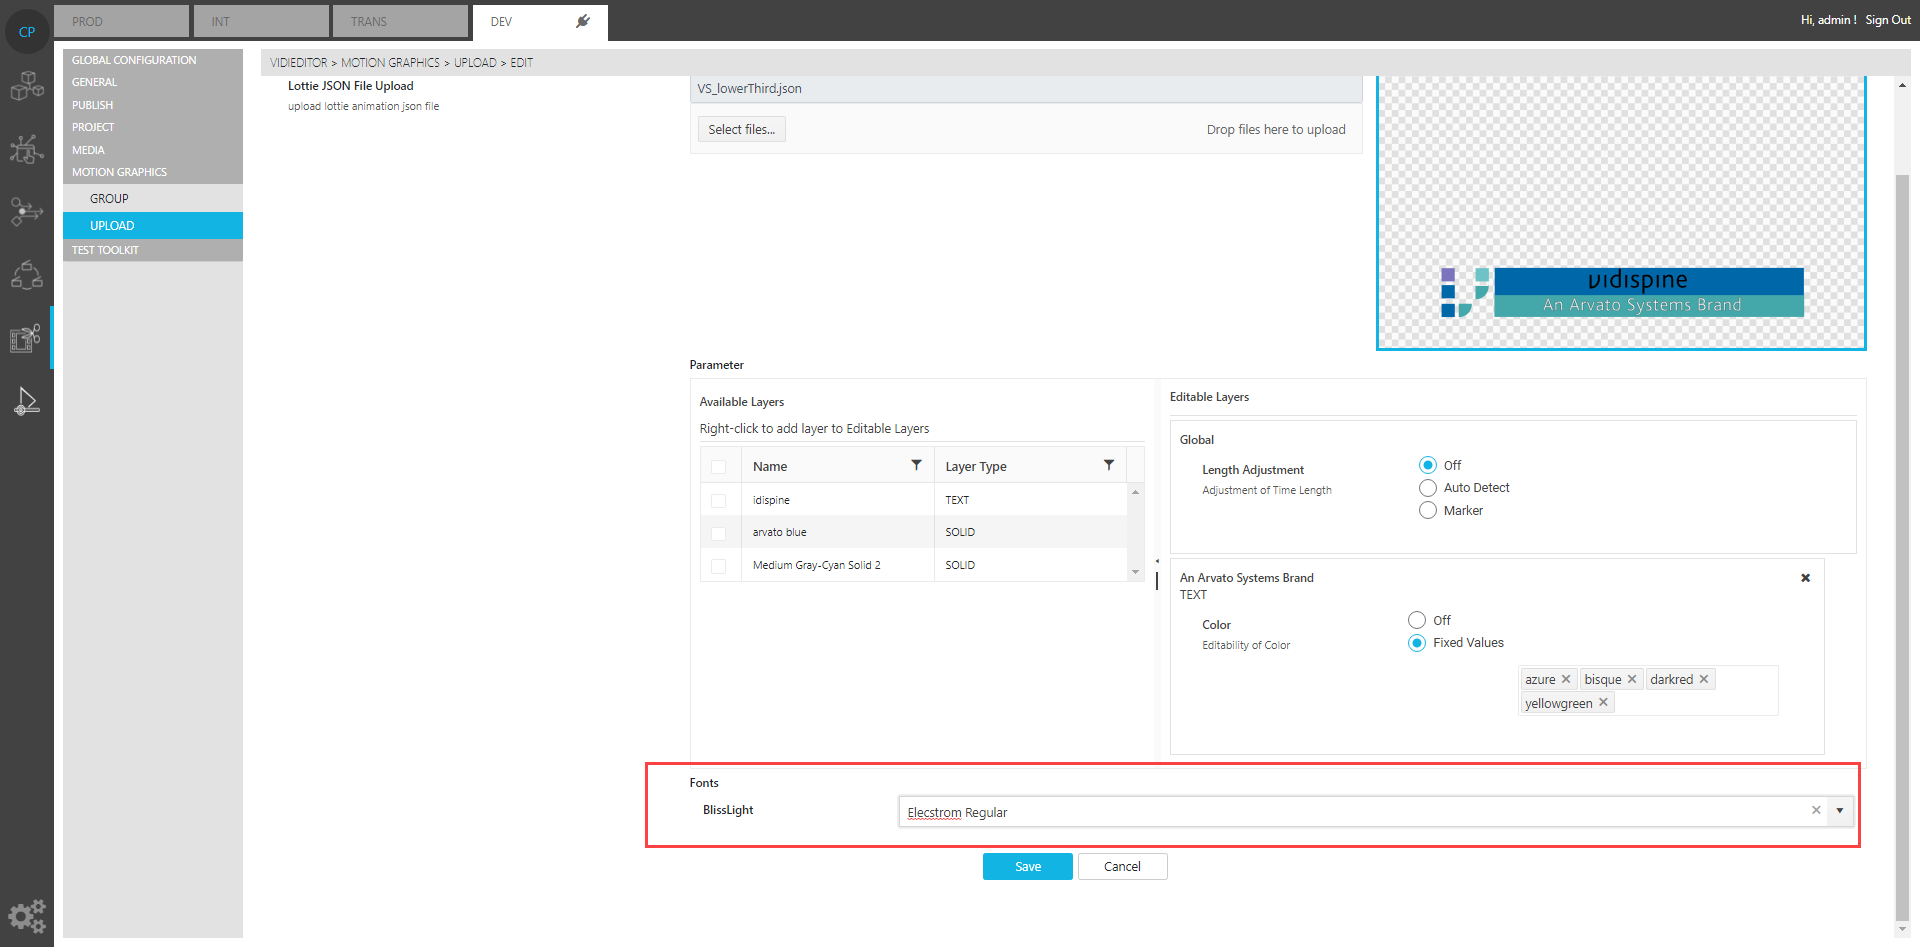Open the BlissLight font dropdown

tap(1840, 811)
